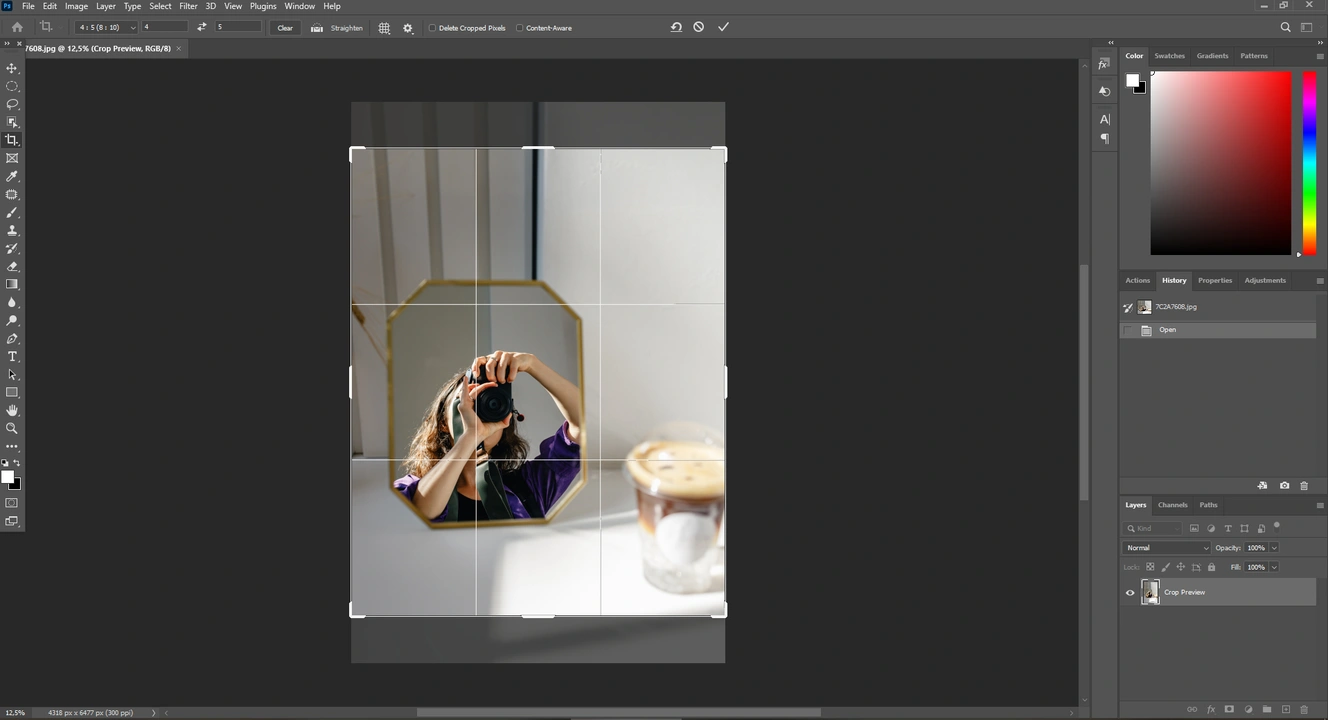This screenshot has height=720, width=1328.
Task: Enable the Content-Aware checkbox
Action: [519, 28]
